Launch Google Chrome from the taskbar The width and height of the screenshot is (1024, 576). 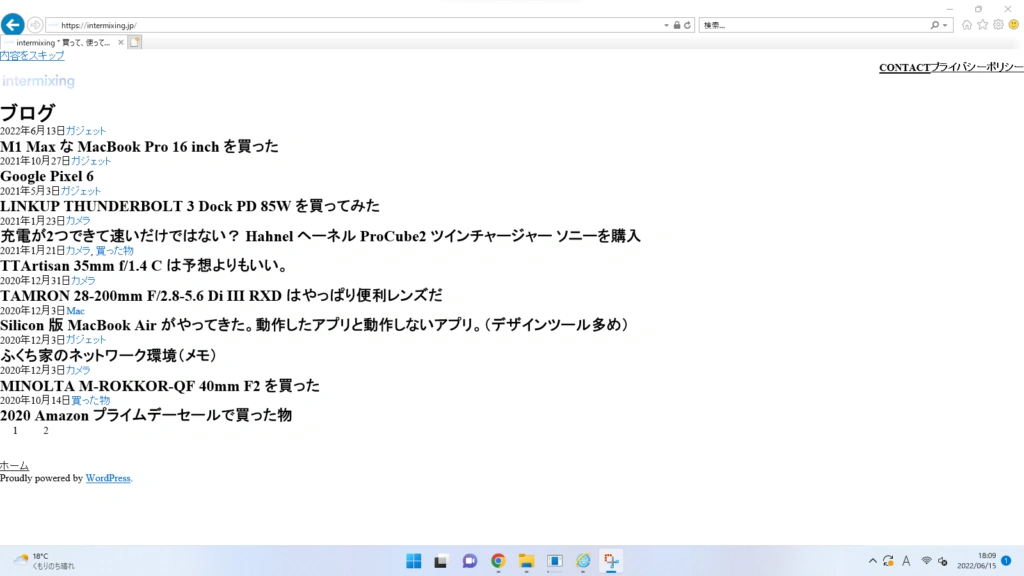tap(498, 561)
